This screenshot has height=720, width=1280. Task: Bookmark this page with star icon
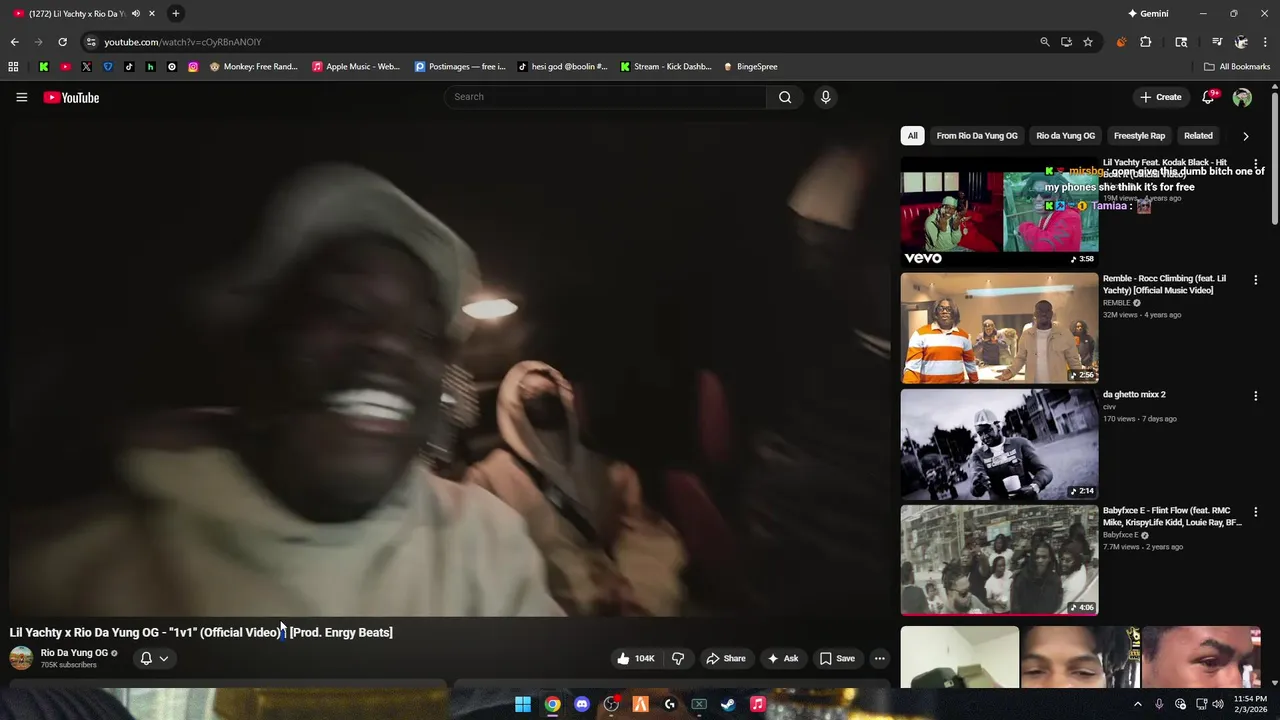[x=1088, y=42]
